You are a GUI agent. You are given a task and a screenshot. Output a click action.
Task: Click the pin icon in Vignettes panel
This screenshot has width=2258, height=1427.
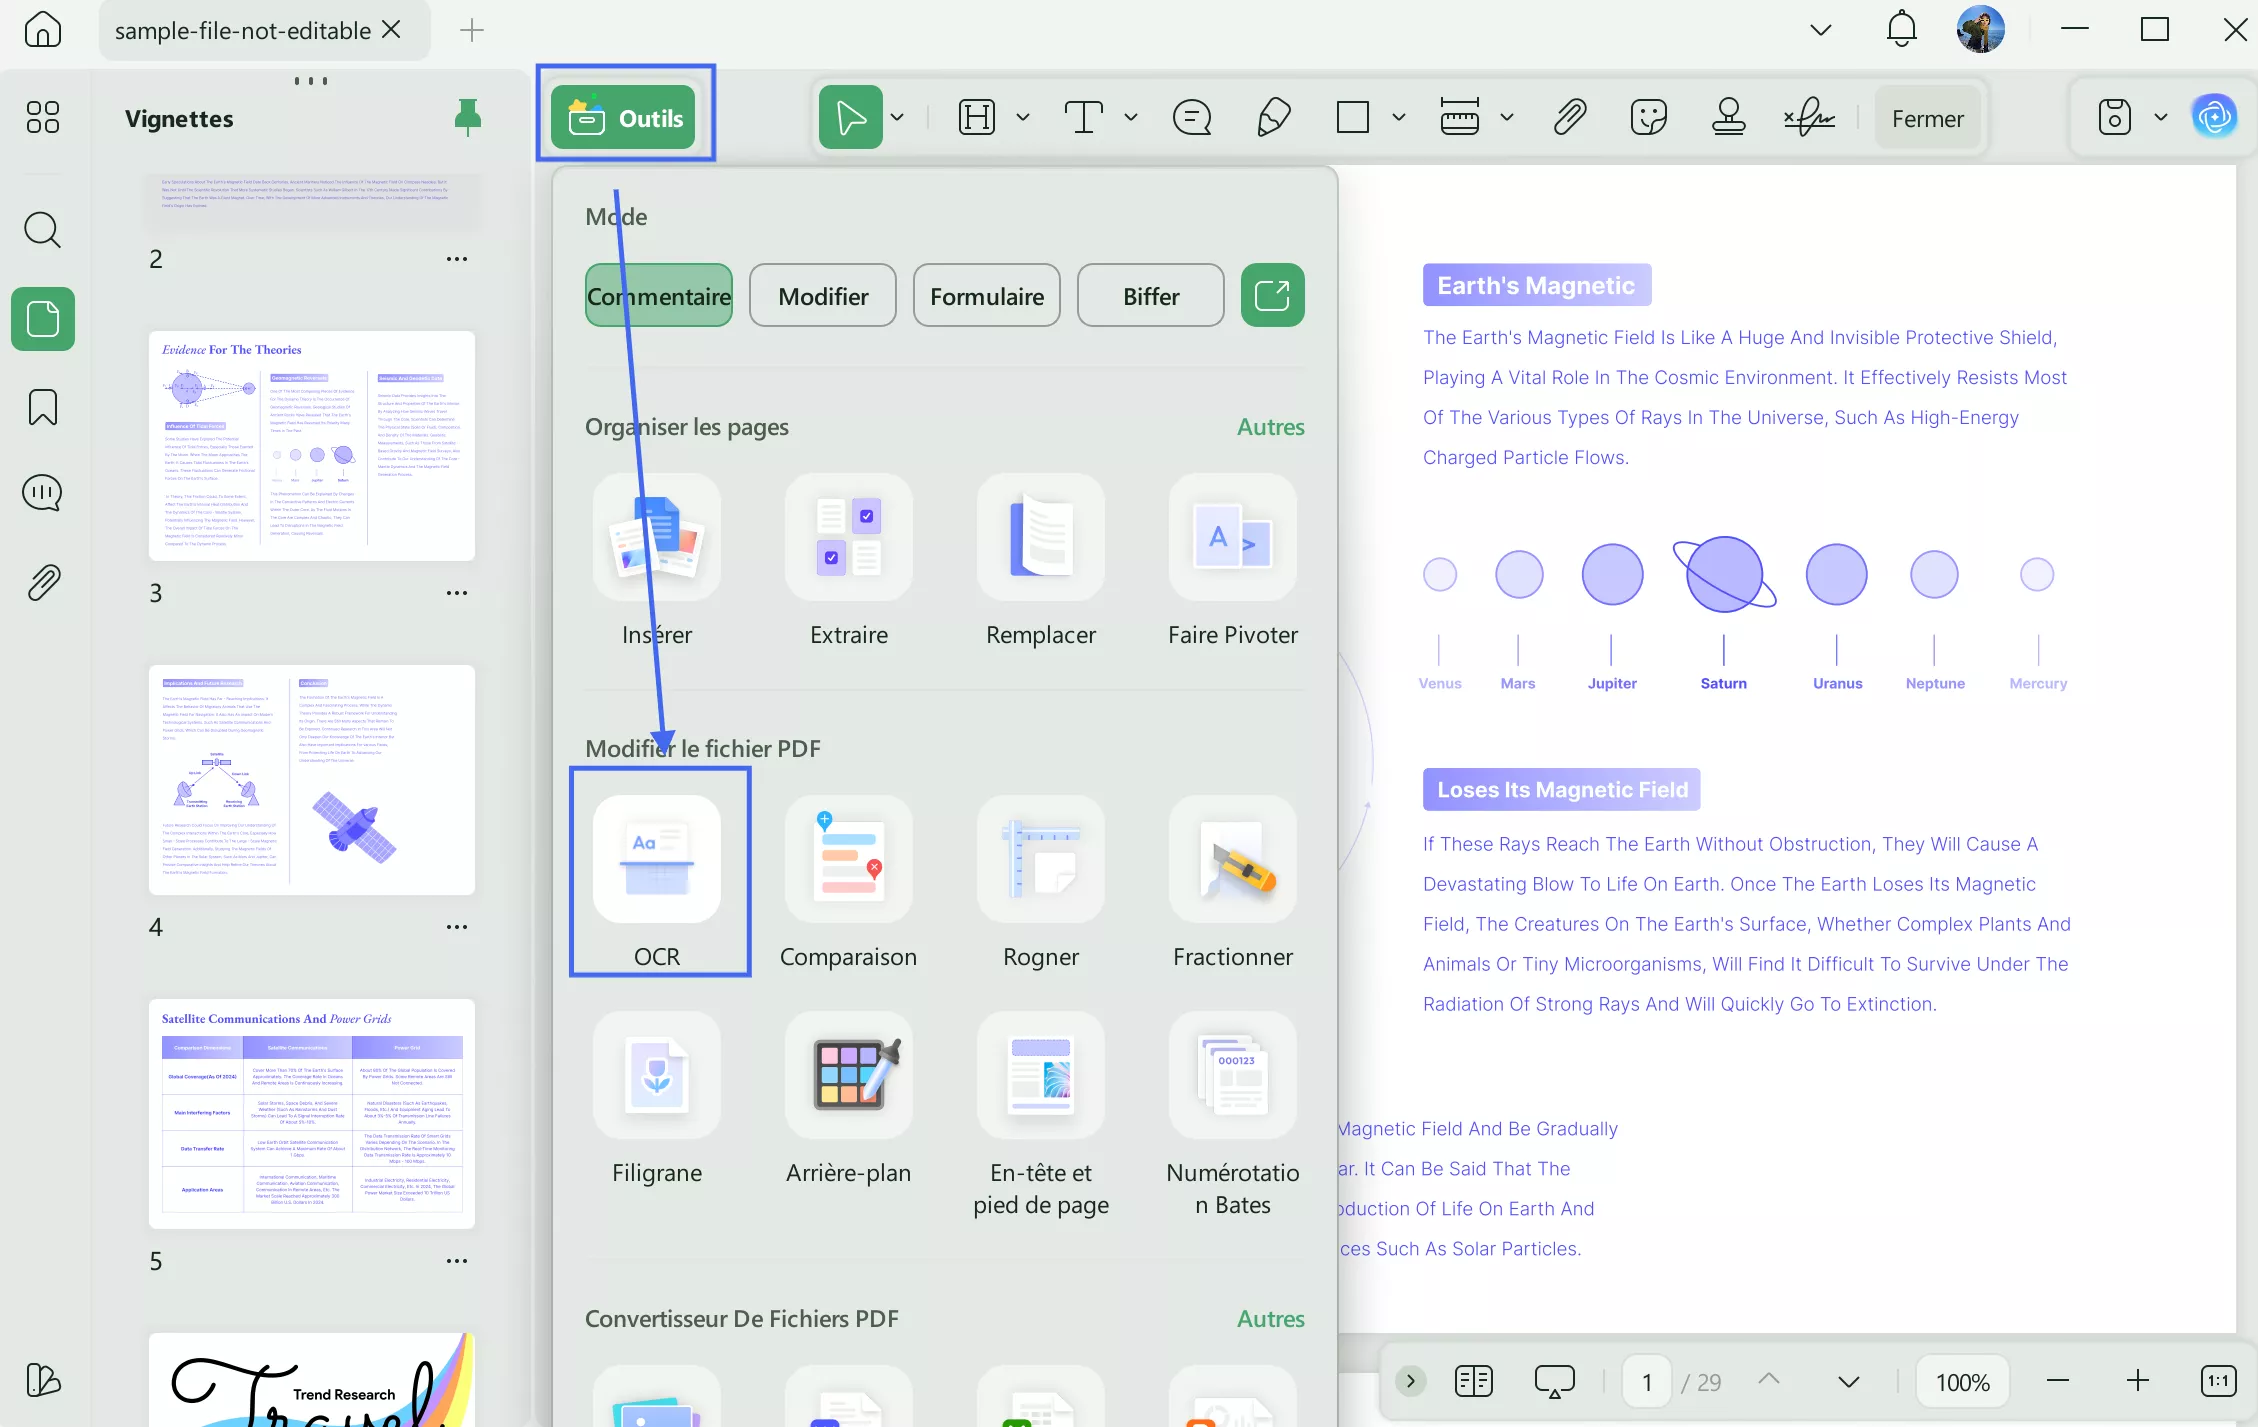(x=467, y=118)
